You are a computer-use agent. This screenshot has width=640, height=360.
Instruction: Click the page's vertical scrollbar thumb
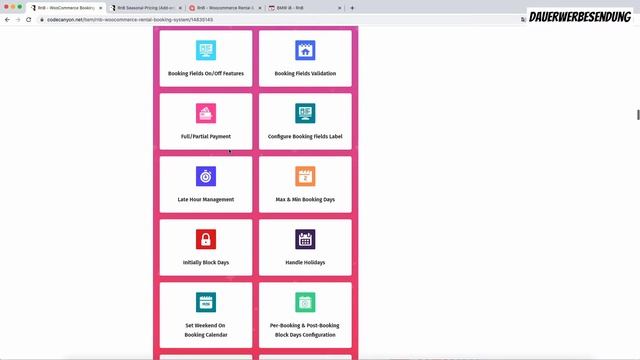click(x=638, y=115)
